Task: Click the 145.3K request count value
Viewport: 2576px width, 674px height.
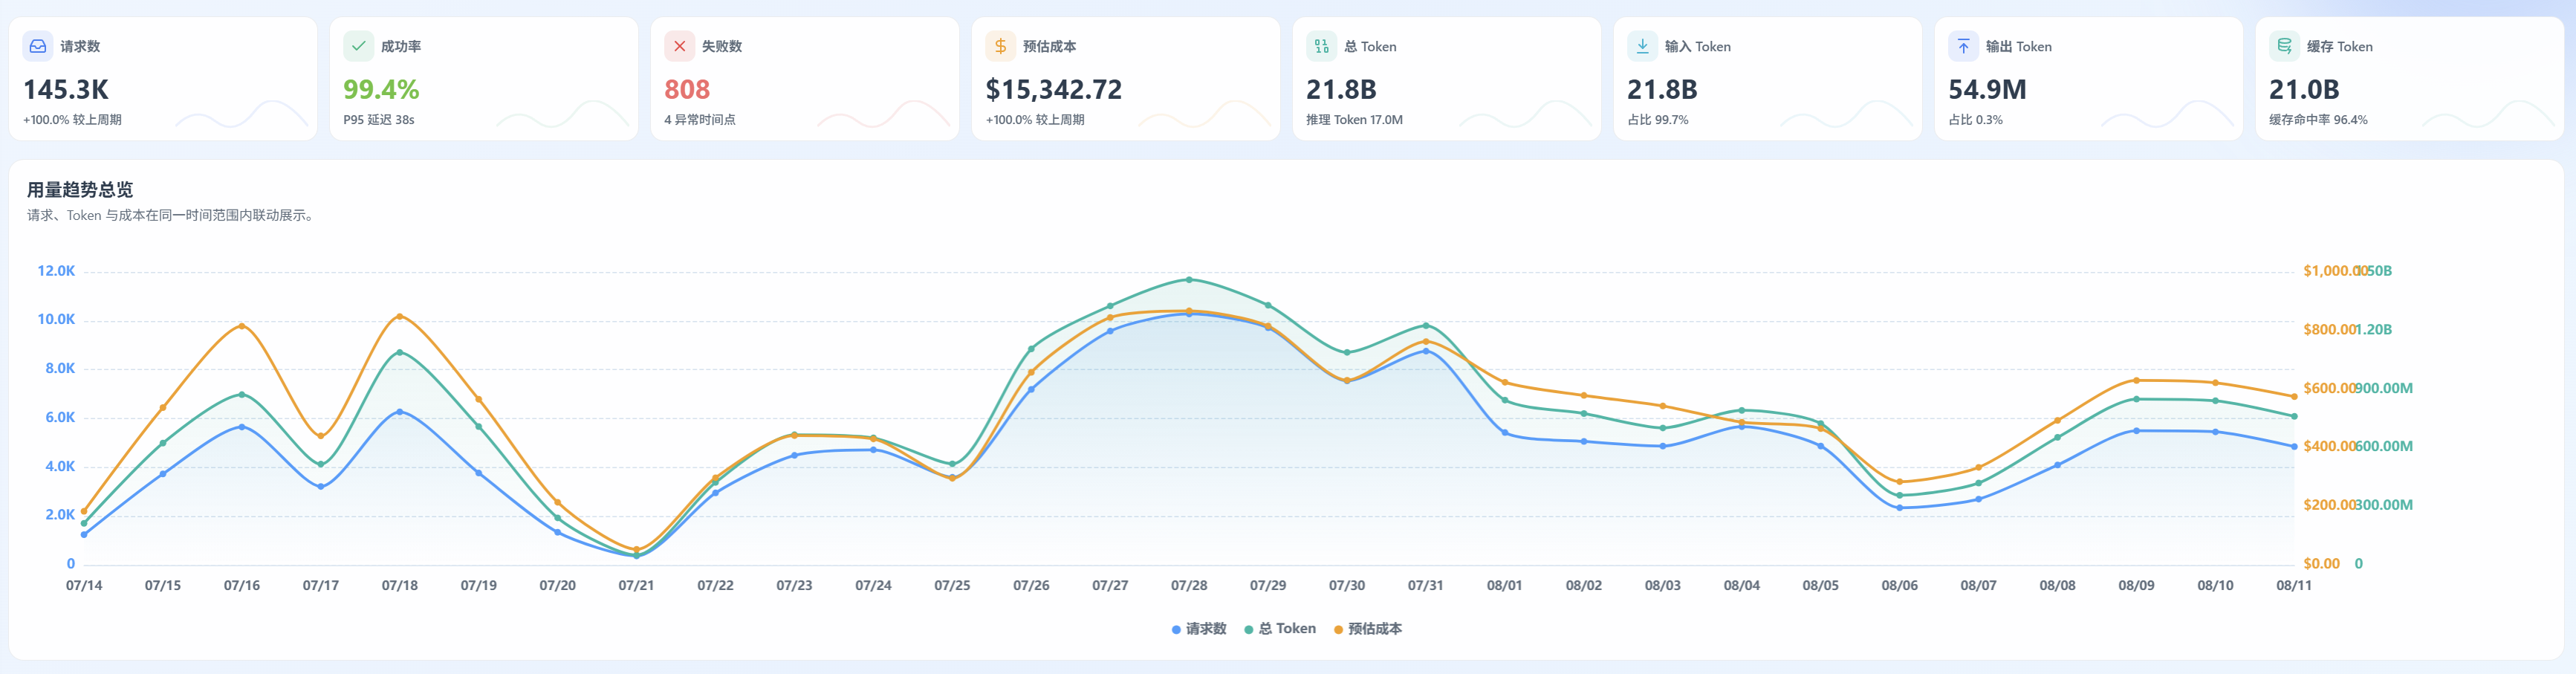Action: [x=66, y=90]
